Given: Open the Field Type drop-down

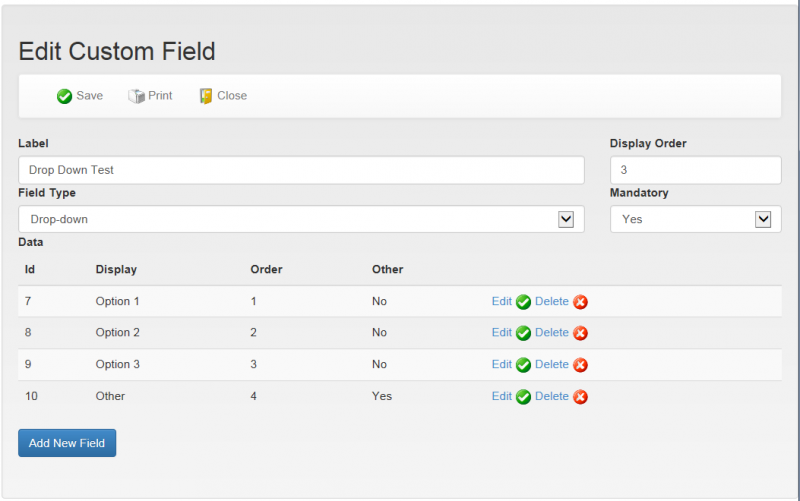Looking at the screenshot, I should click(x=301, y=219).
